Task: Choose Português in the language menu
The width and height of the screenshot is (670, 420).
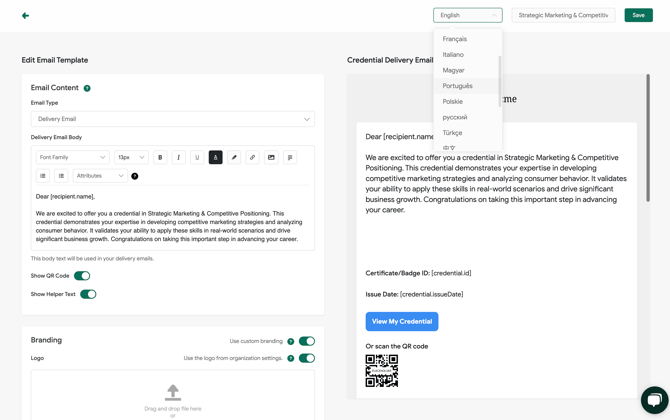Action: (x=458, y=86)
